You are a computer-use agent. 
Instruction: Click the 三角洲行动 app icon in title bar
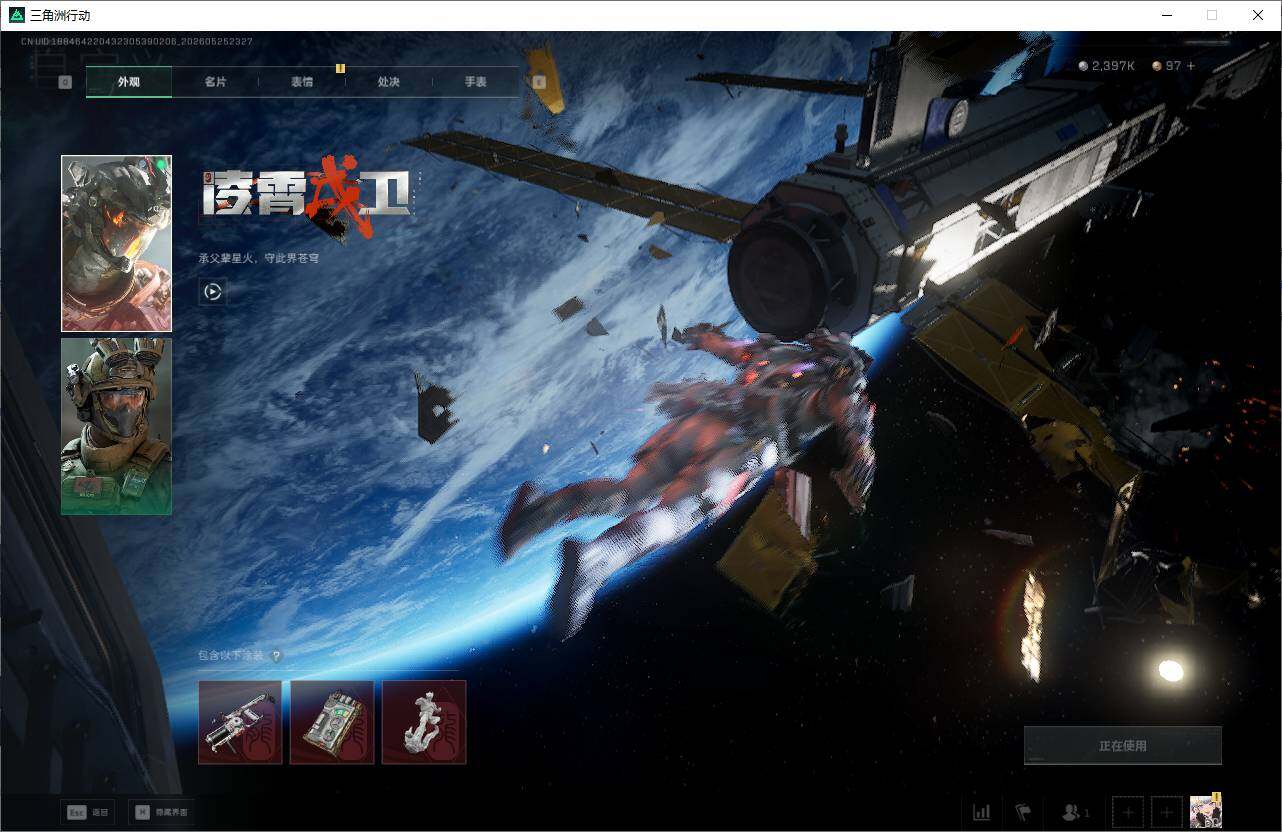click(x=17, y=15)
